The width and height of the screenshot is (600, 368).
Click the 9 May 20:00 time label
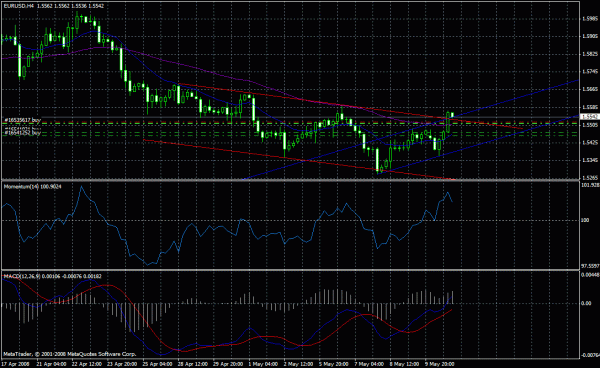[x=439, y=364]
